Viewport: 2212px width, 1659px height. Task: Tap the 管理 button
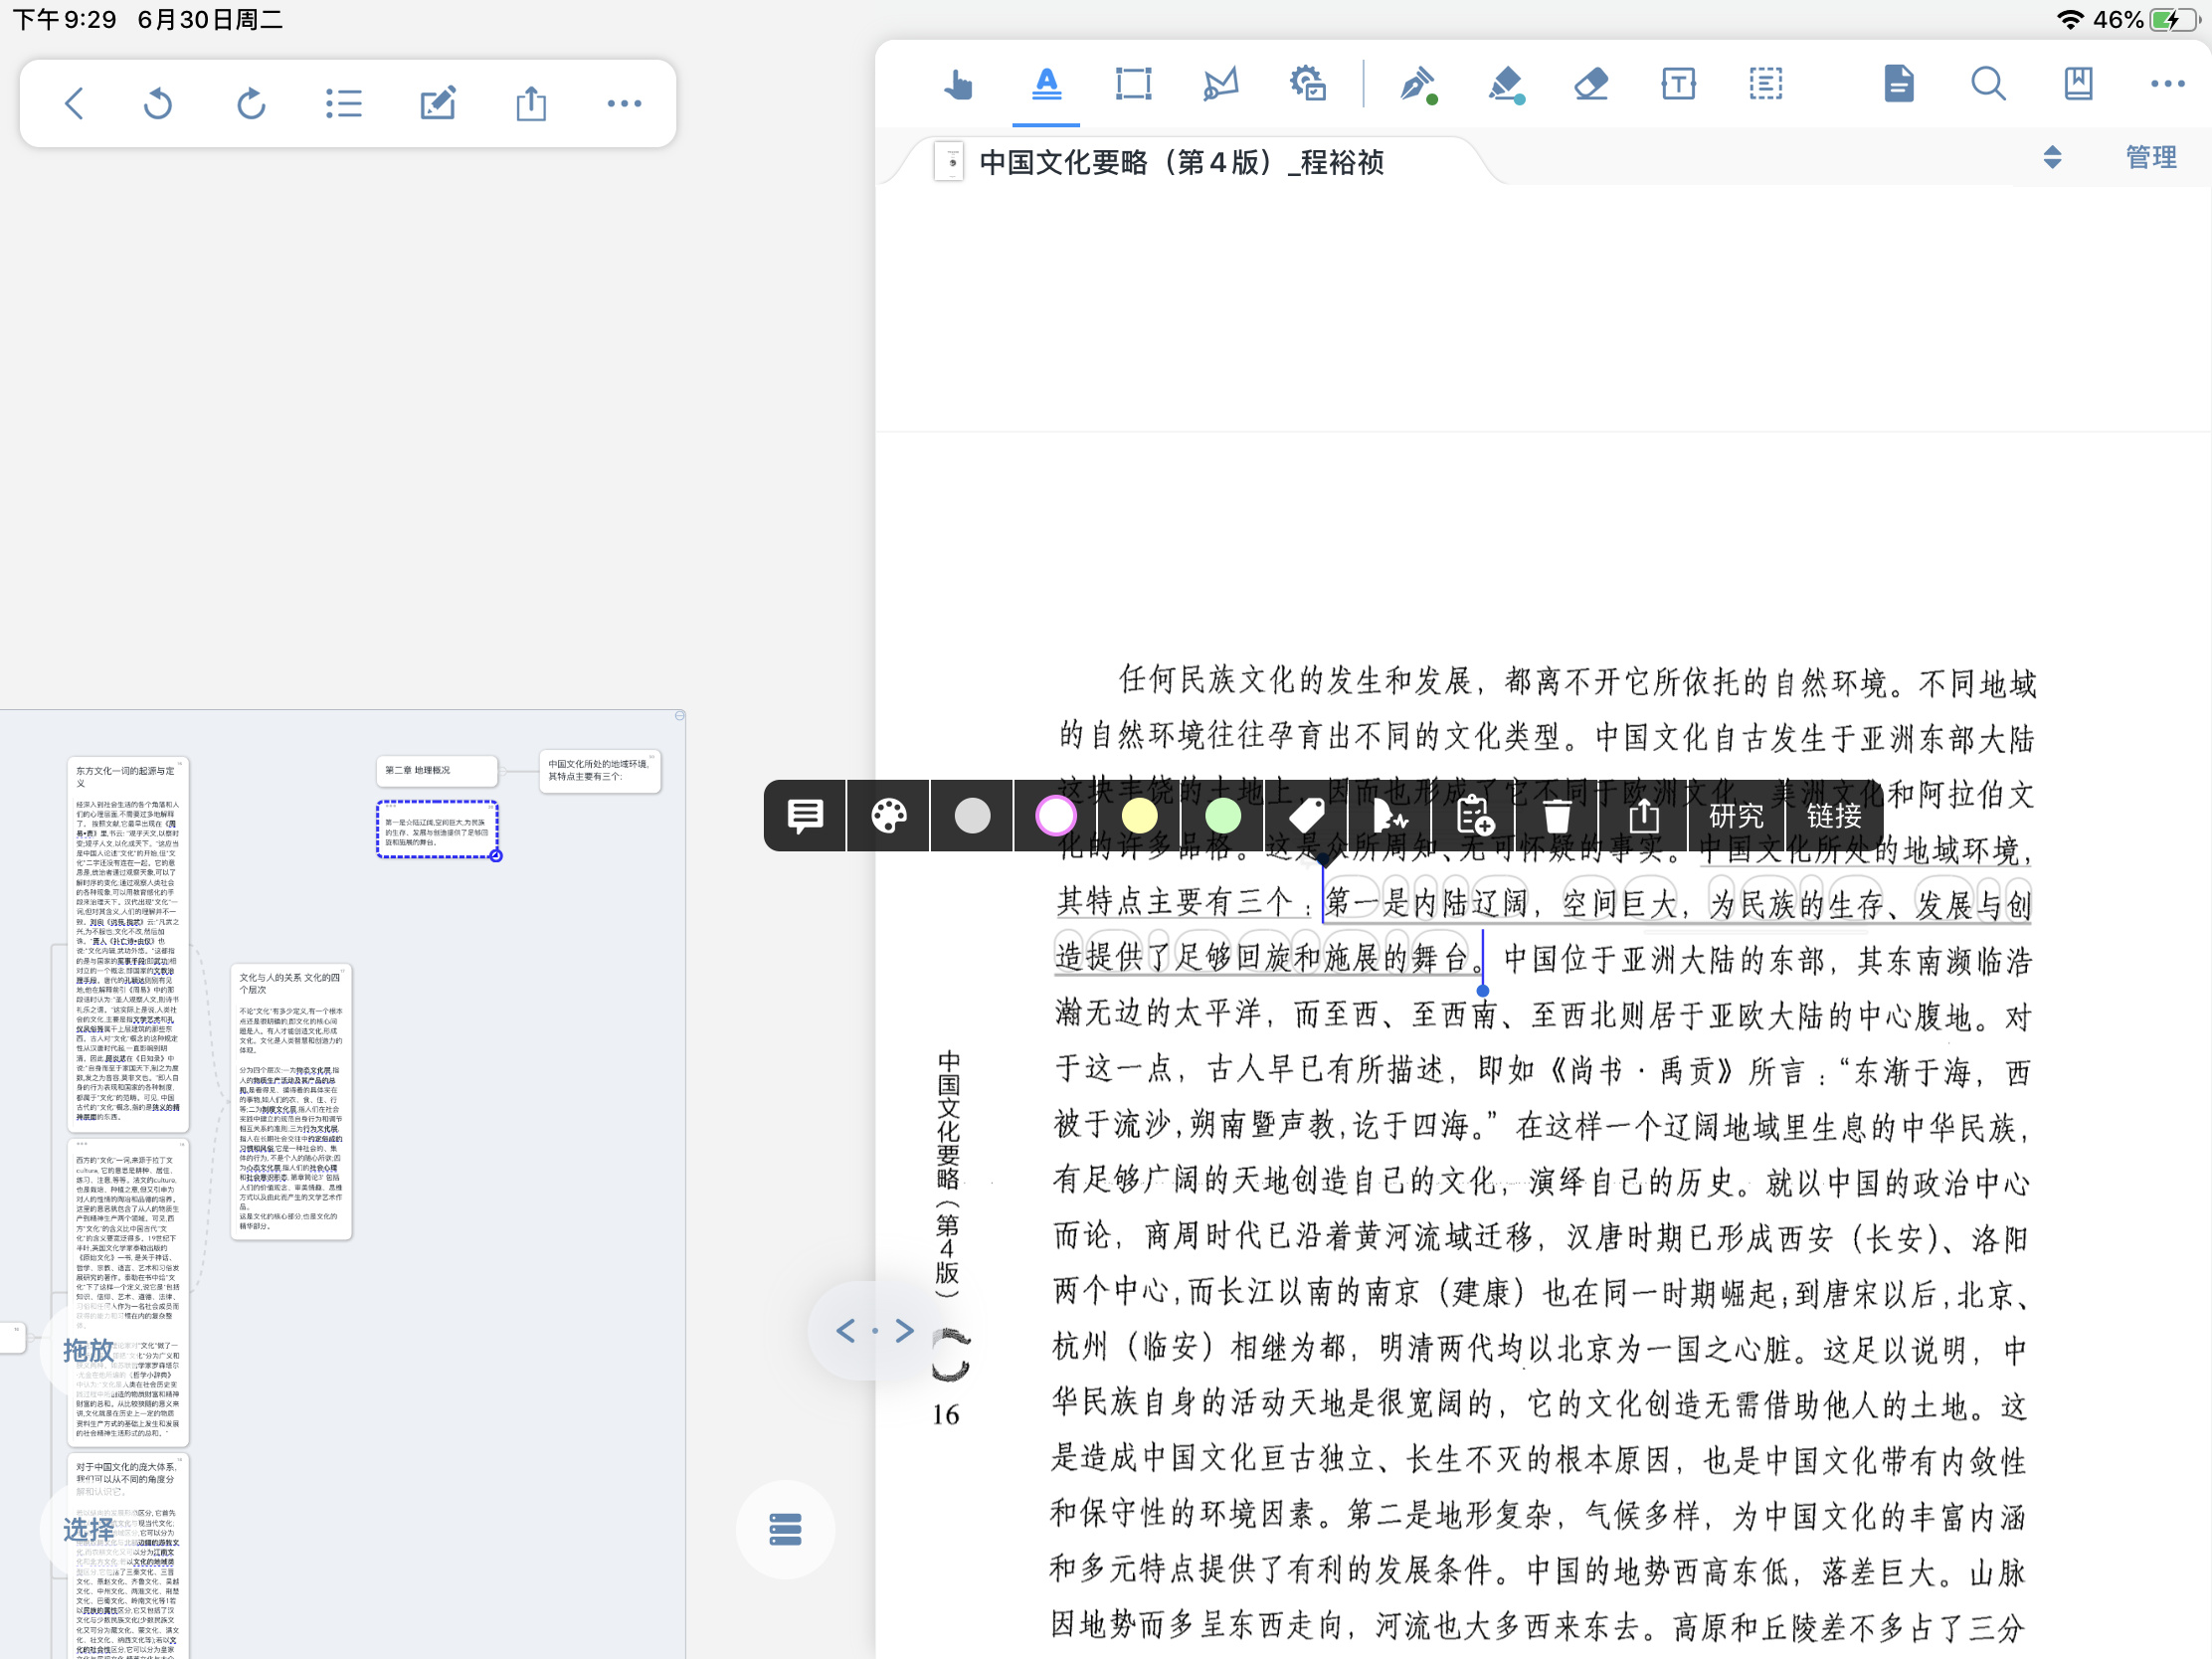[2151, 157]
